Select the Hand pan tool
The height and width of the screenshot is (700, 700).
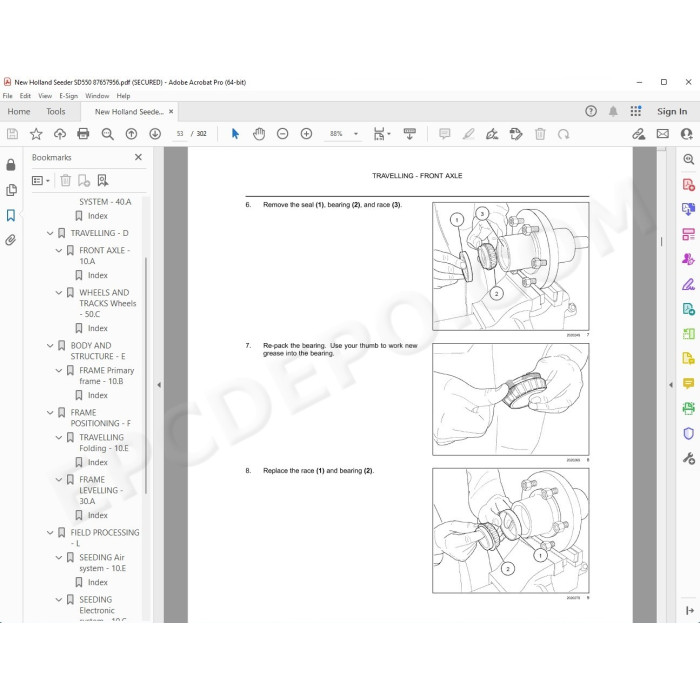(x=259, y=134)
